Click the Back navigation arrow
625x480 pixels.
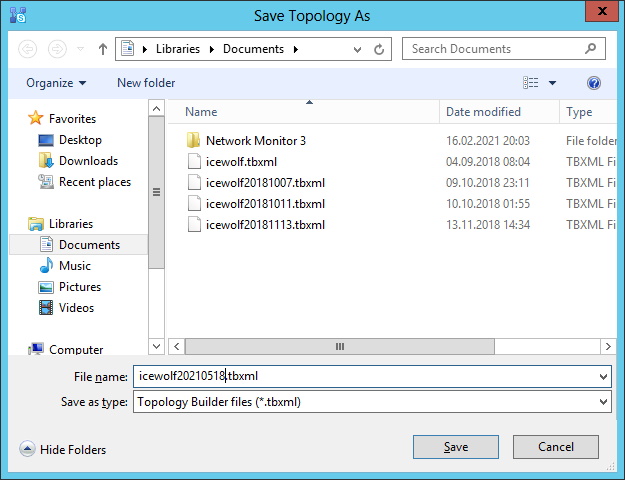pyautogui.click(x=28, y=49)
